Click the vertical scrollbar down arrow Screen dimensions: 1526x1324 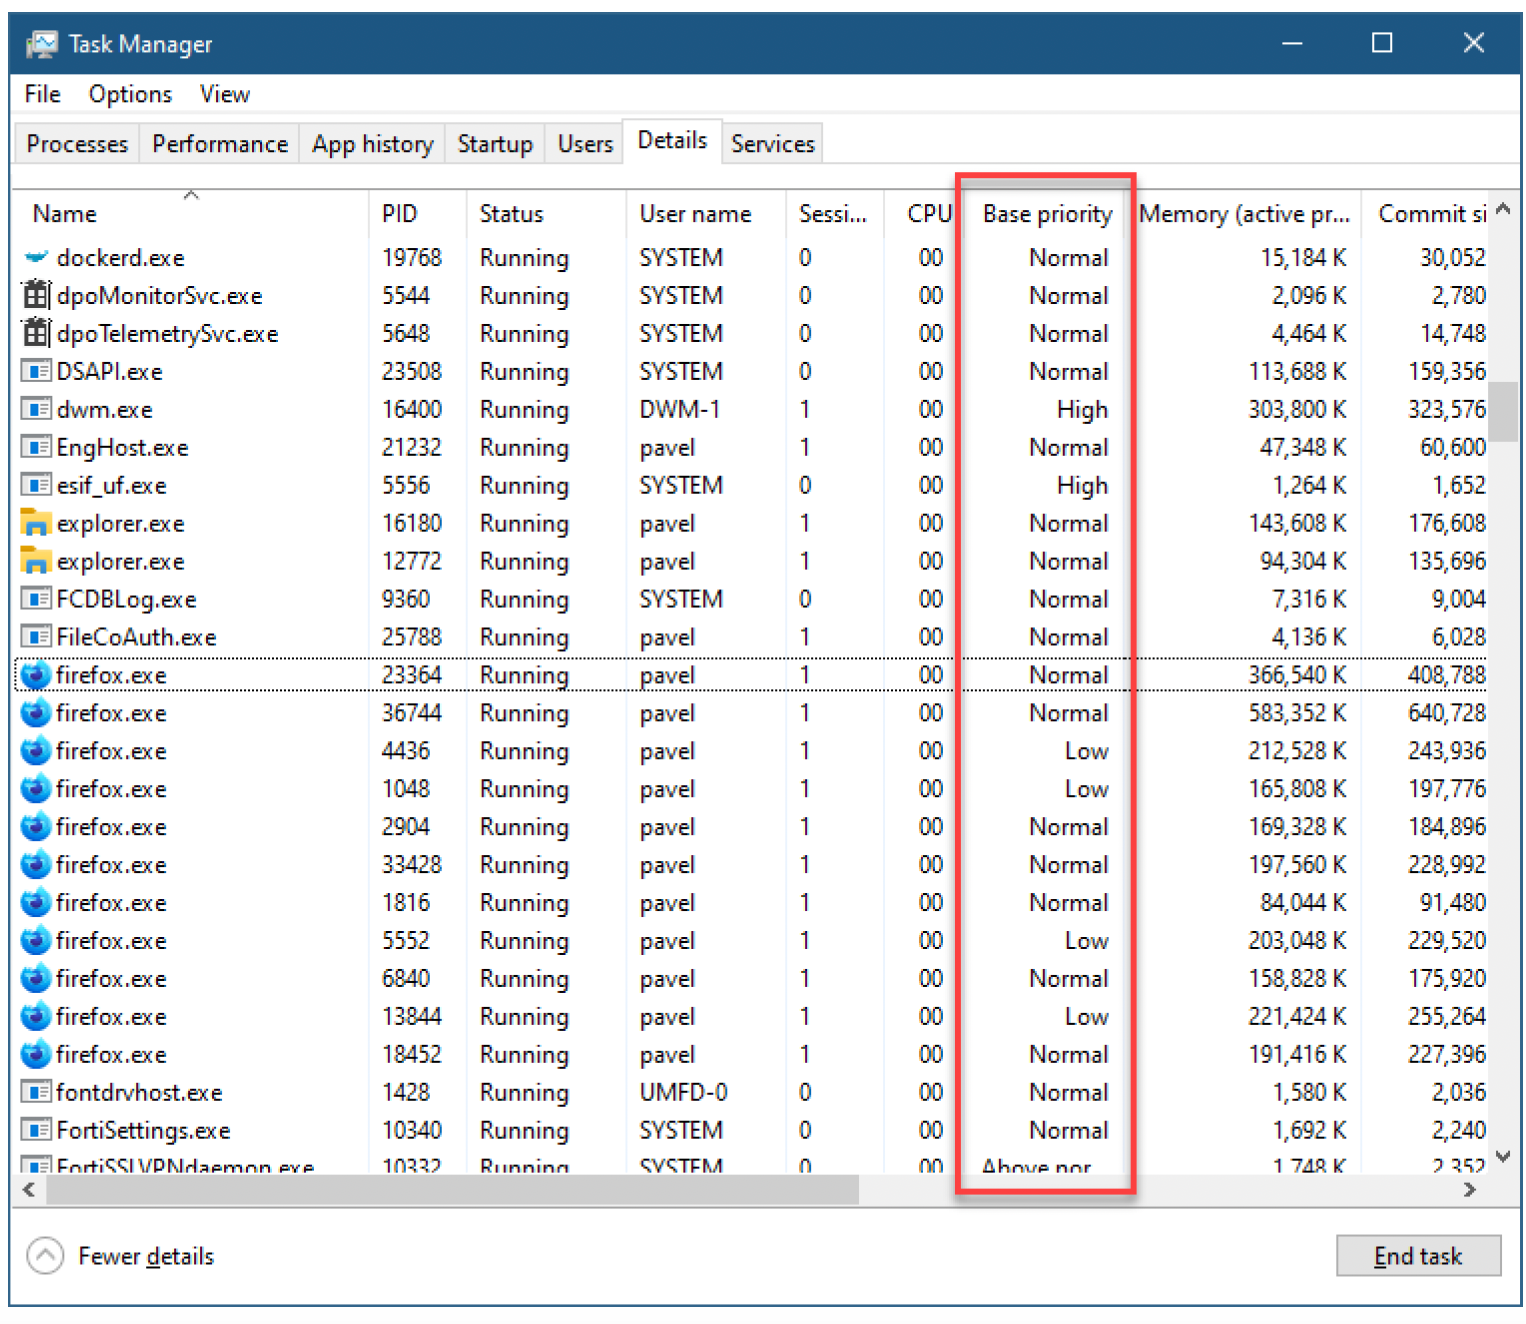coord(1502,1156)
